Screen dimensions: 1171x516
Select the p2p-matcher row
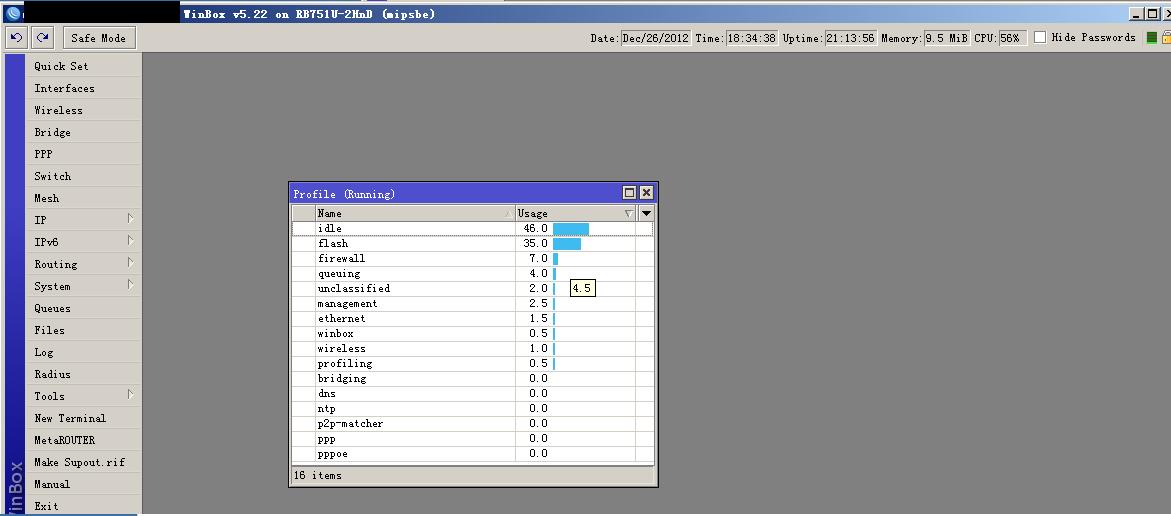[473, 423]
